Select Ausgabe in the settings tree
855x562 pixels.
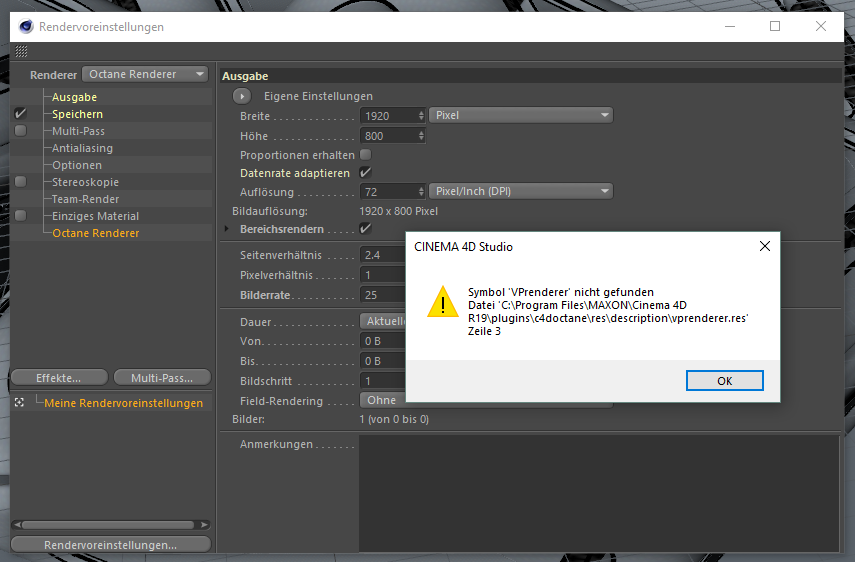coord(74,97)
